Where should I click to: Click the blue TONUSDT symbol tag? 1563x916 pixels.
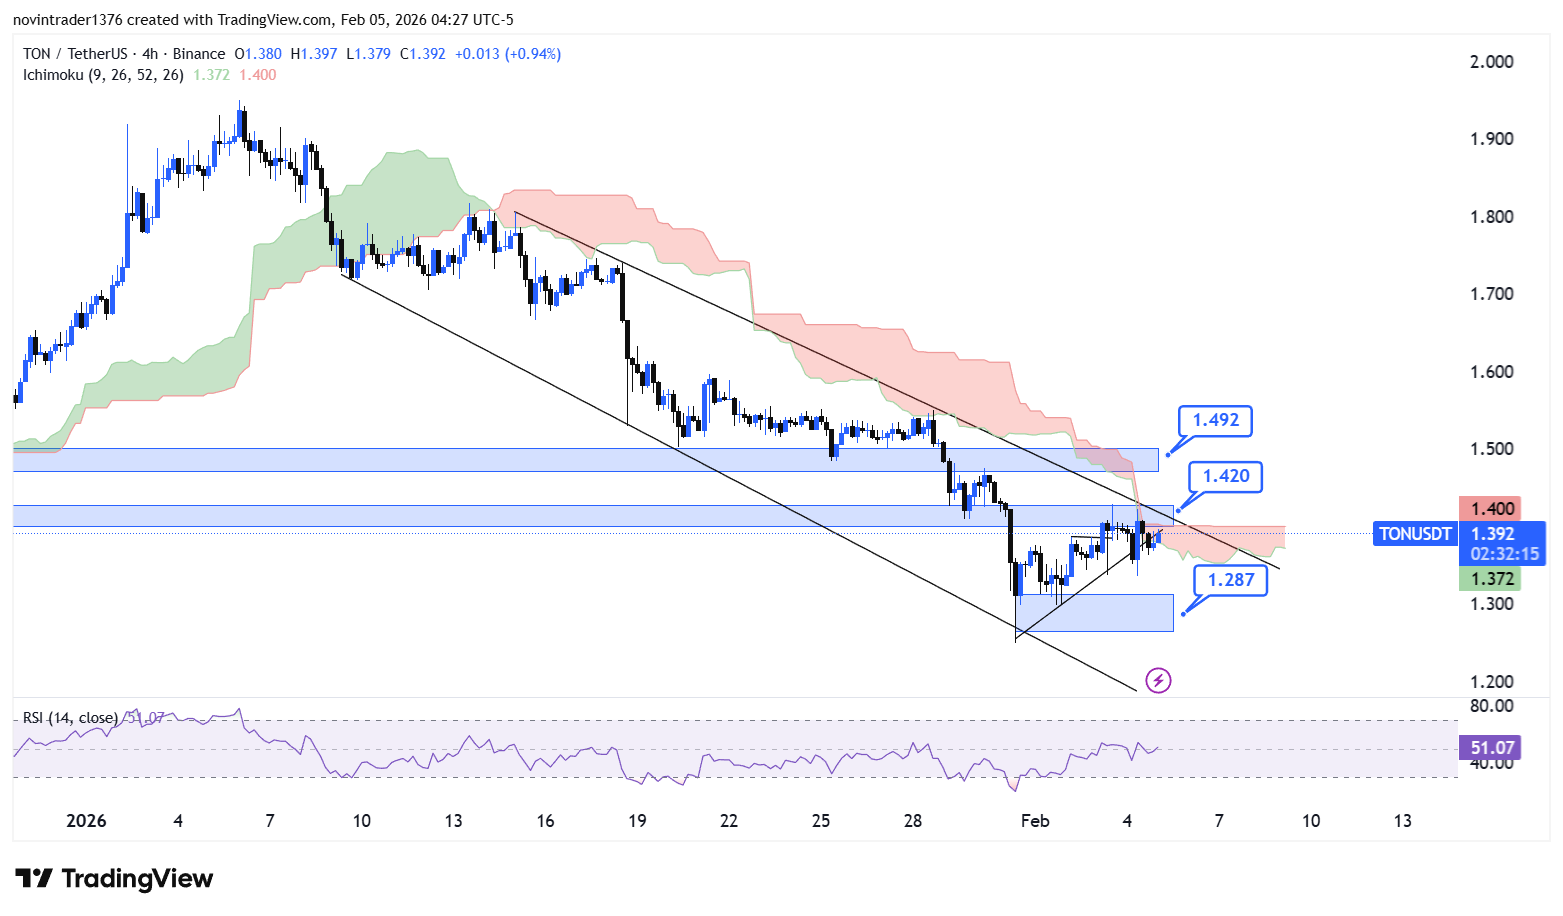(x=1415, y=534)
